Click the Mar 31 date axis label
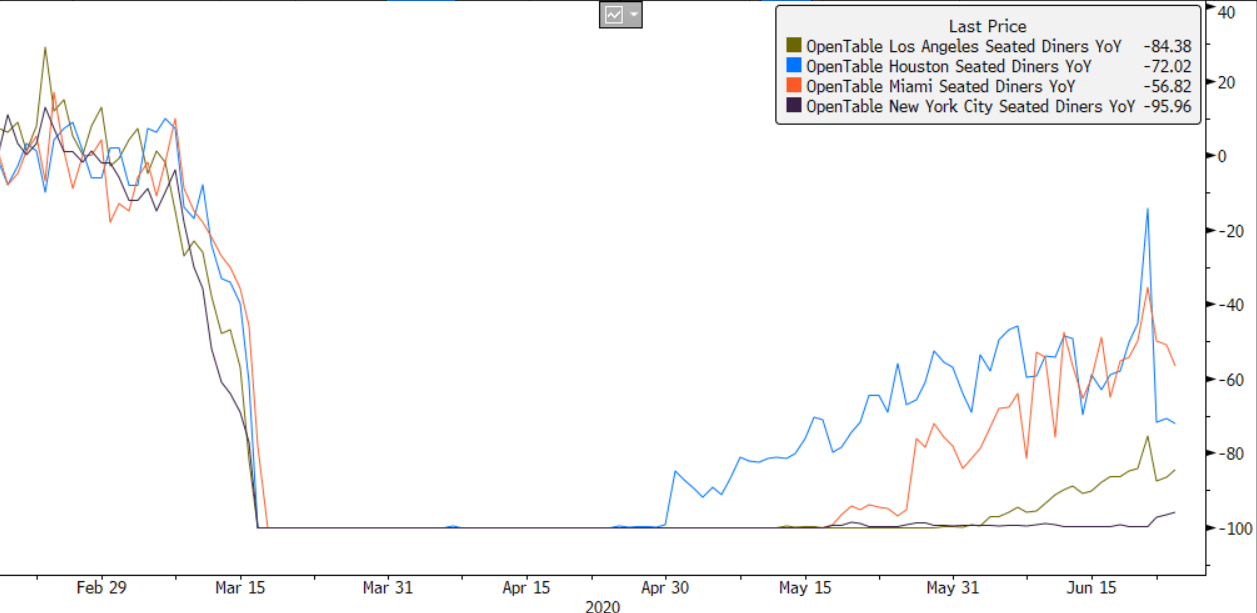 pyautogui.click(x=387, y=588)
